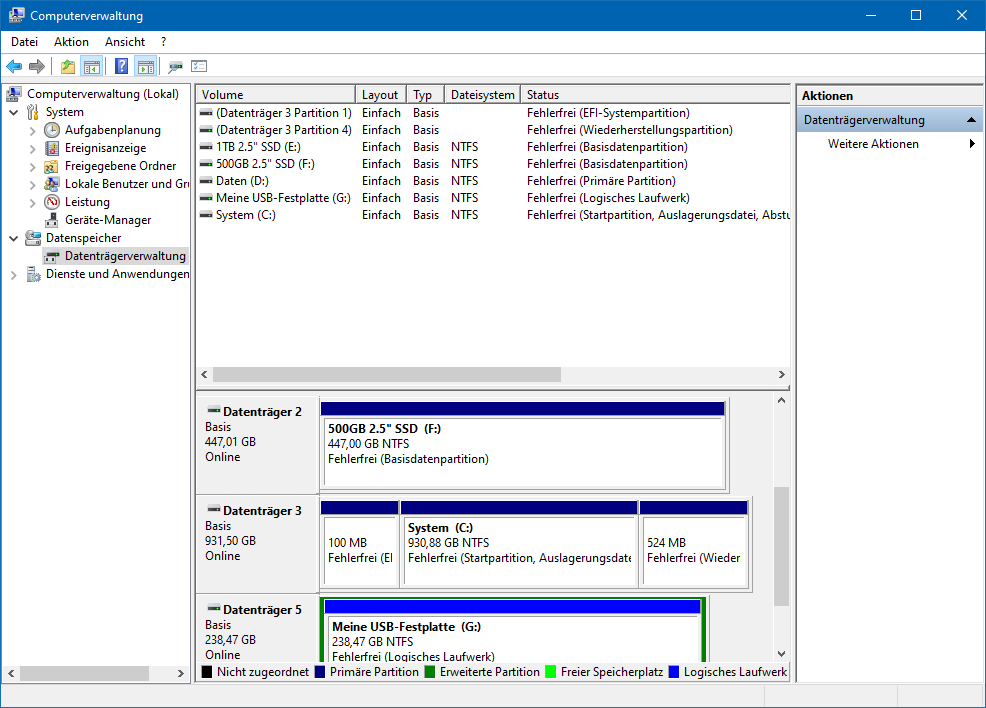Click the Ereignisanzeige icon in tree
The image size is (986, 708).
pyautogui.click(x=52, y=148)
